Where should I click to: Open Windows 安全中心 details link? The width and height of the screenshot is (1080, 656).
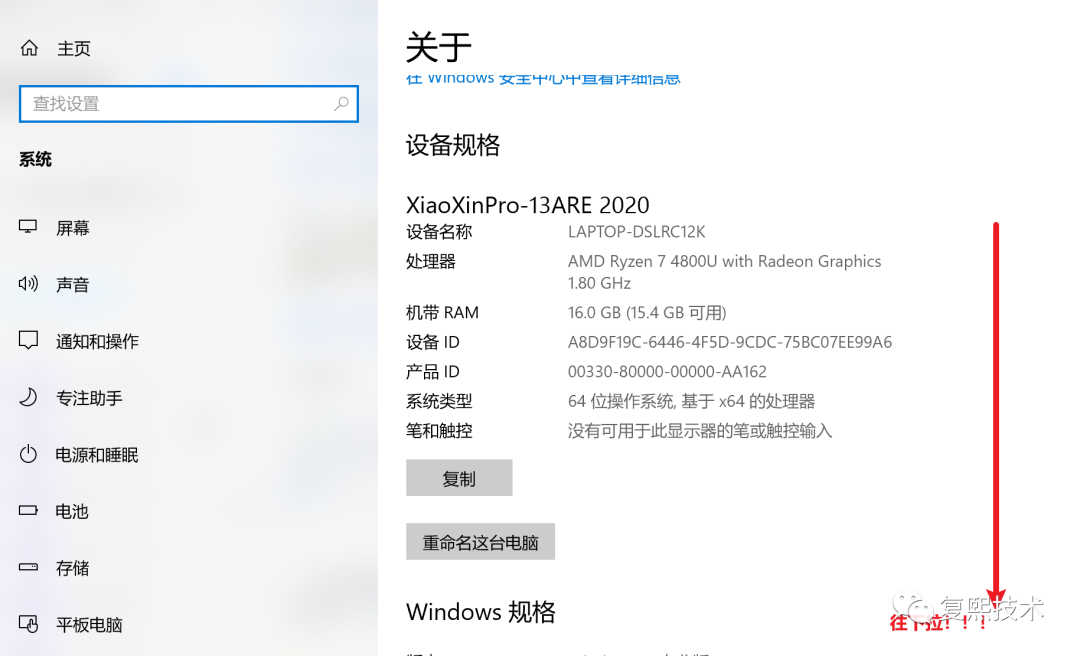point(543,79)
